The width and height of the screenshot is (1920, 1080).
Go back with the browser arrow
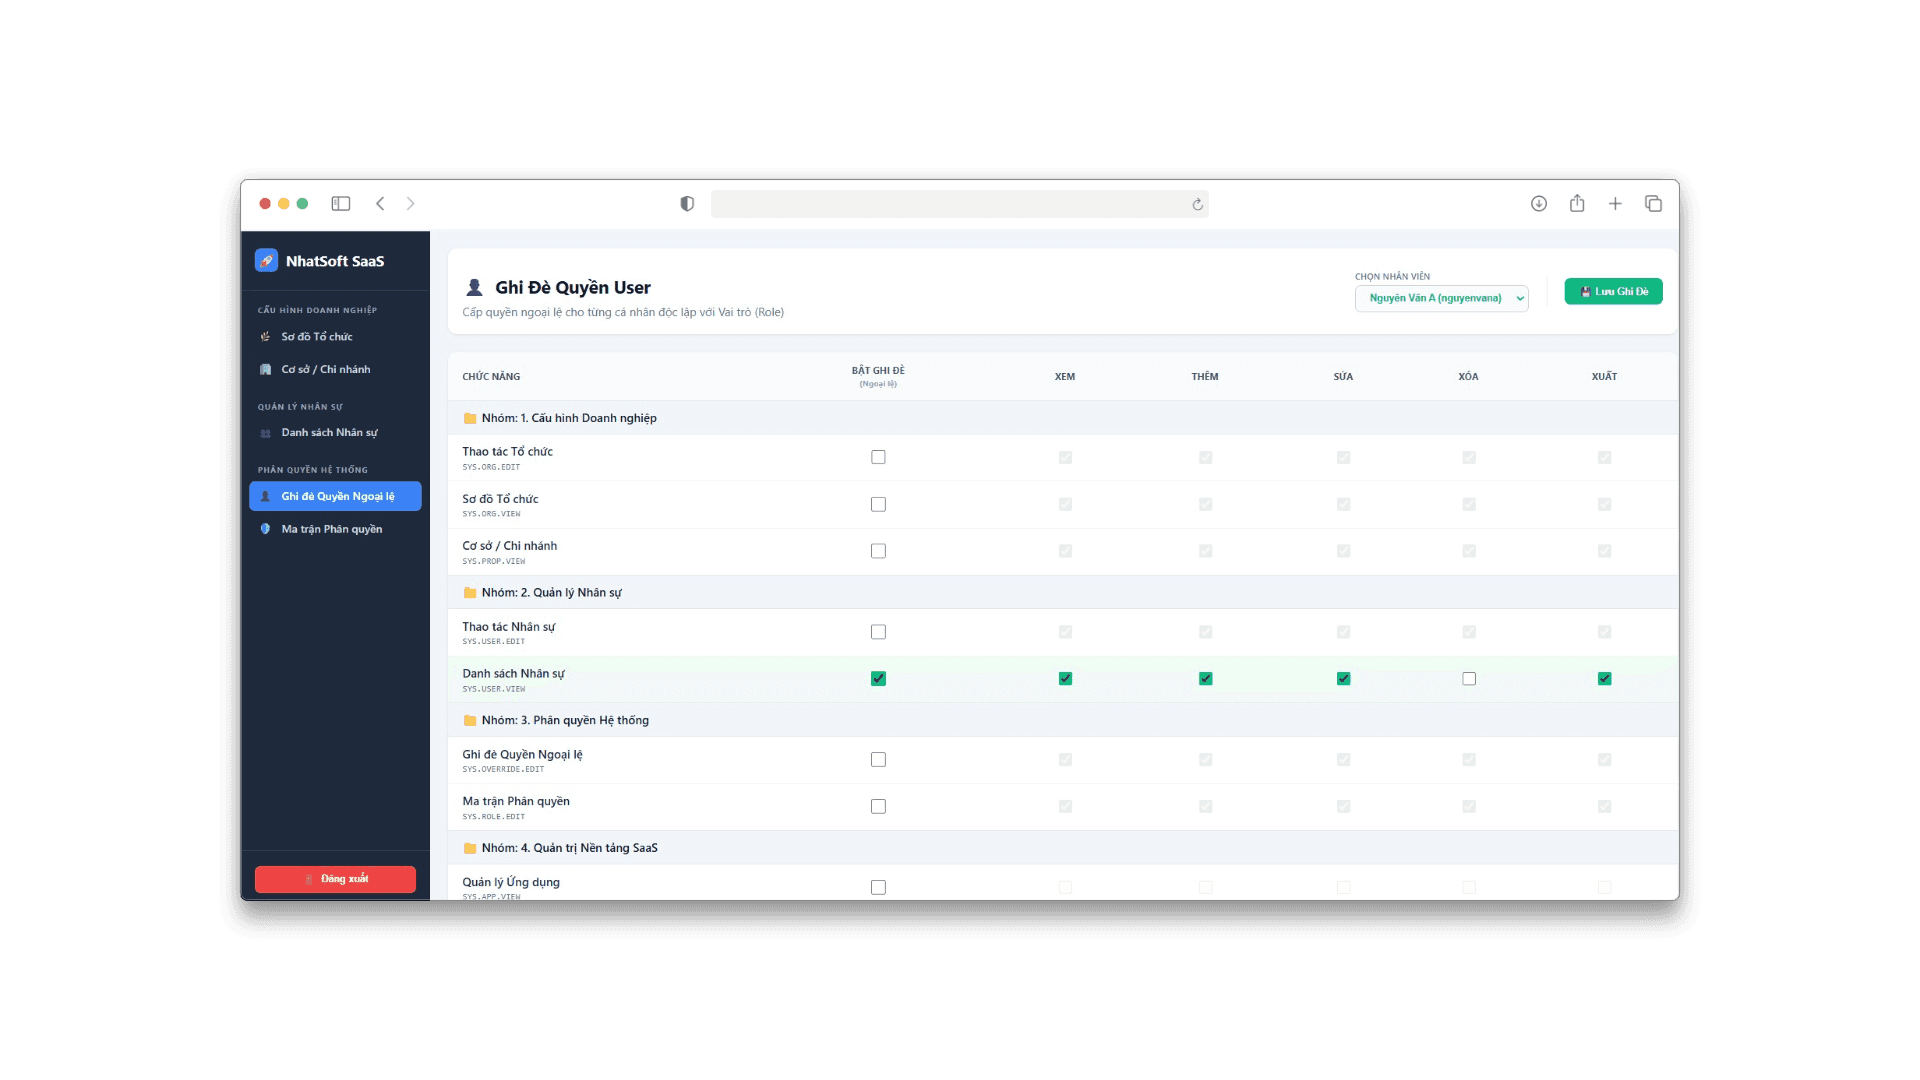[380, 204]
